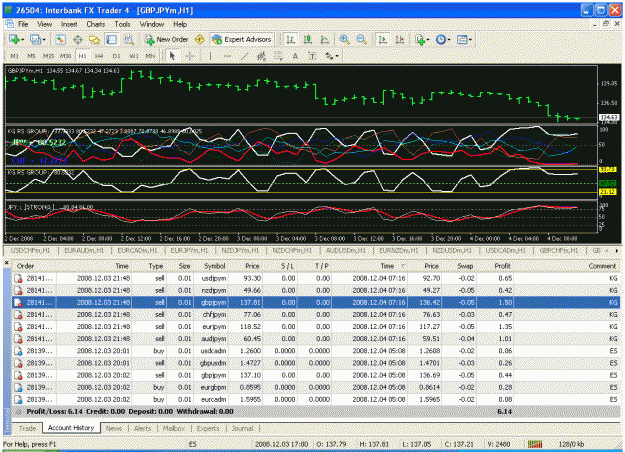Open the Periods clock icon
625x452 pixels.
point(440,39)
